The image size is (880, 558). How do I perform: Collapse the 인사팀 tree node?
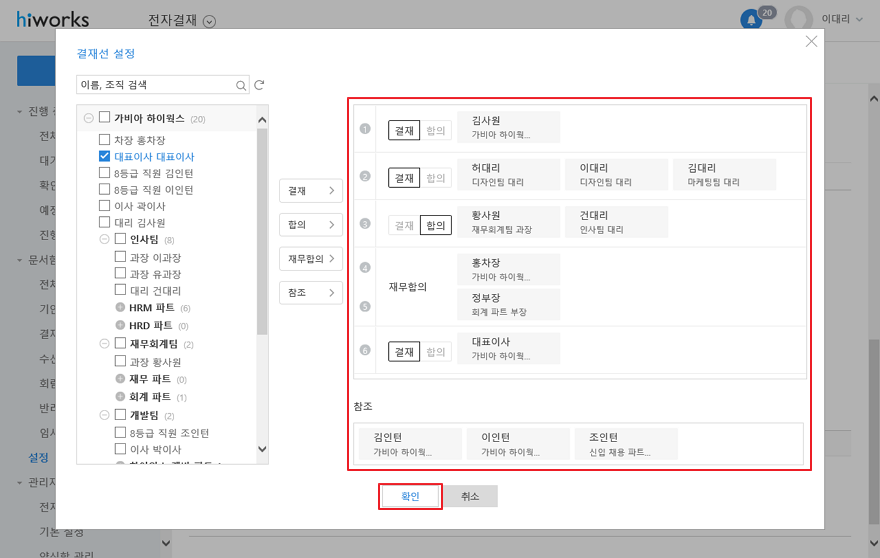coord(105,240)
